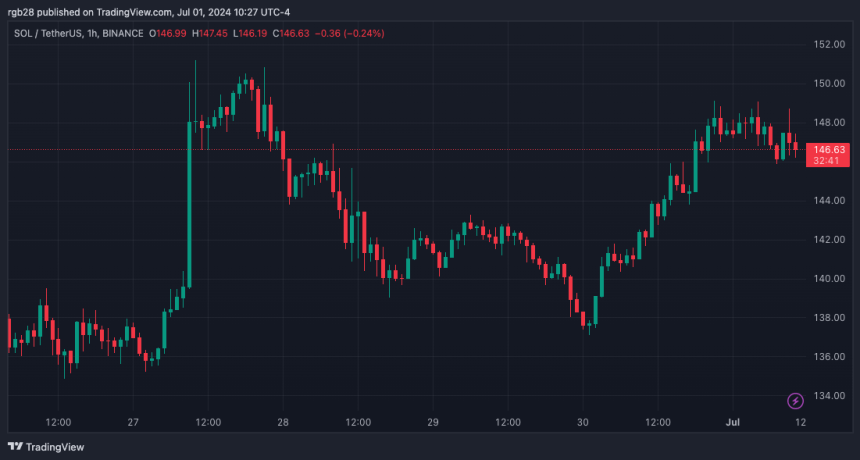Click the Jul date marker on time axis
This screenshot has width=860, height=460.
[x=733, y=422]
